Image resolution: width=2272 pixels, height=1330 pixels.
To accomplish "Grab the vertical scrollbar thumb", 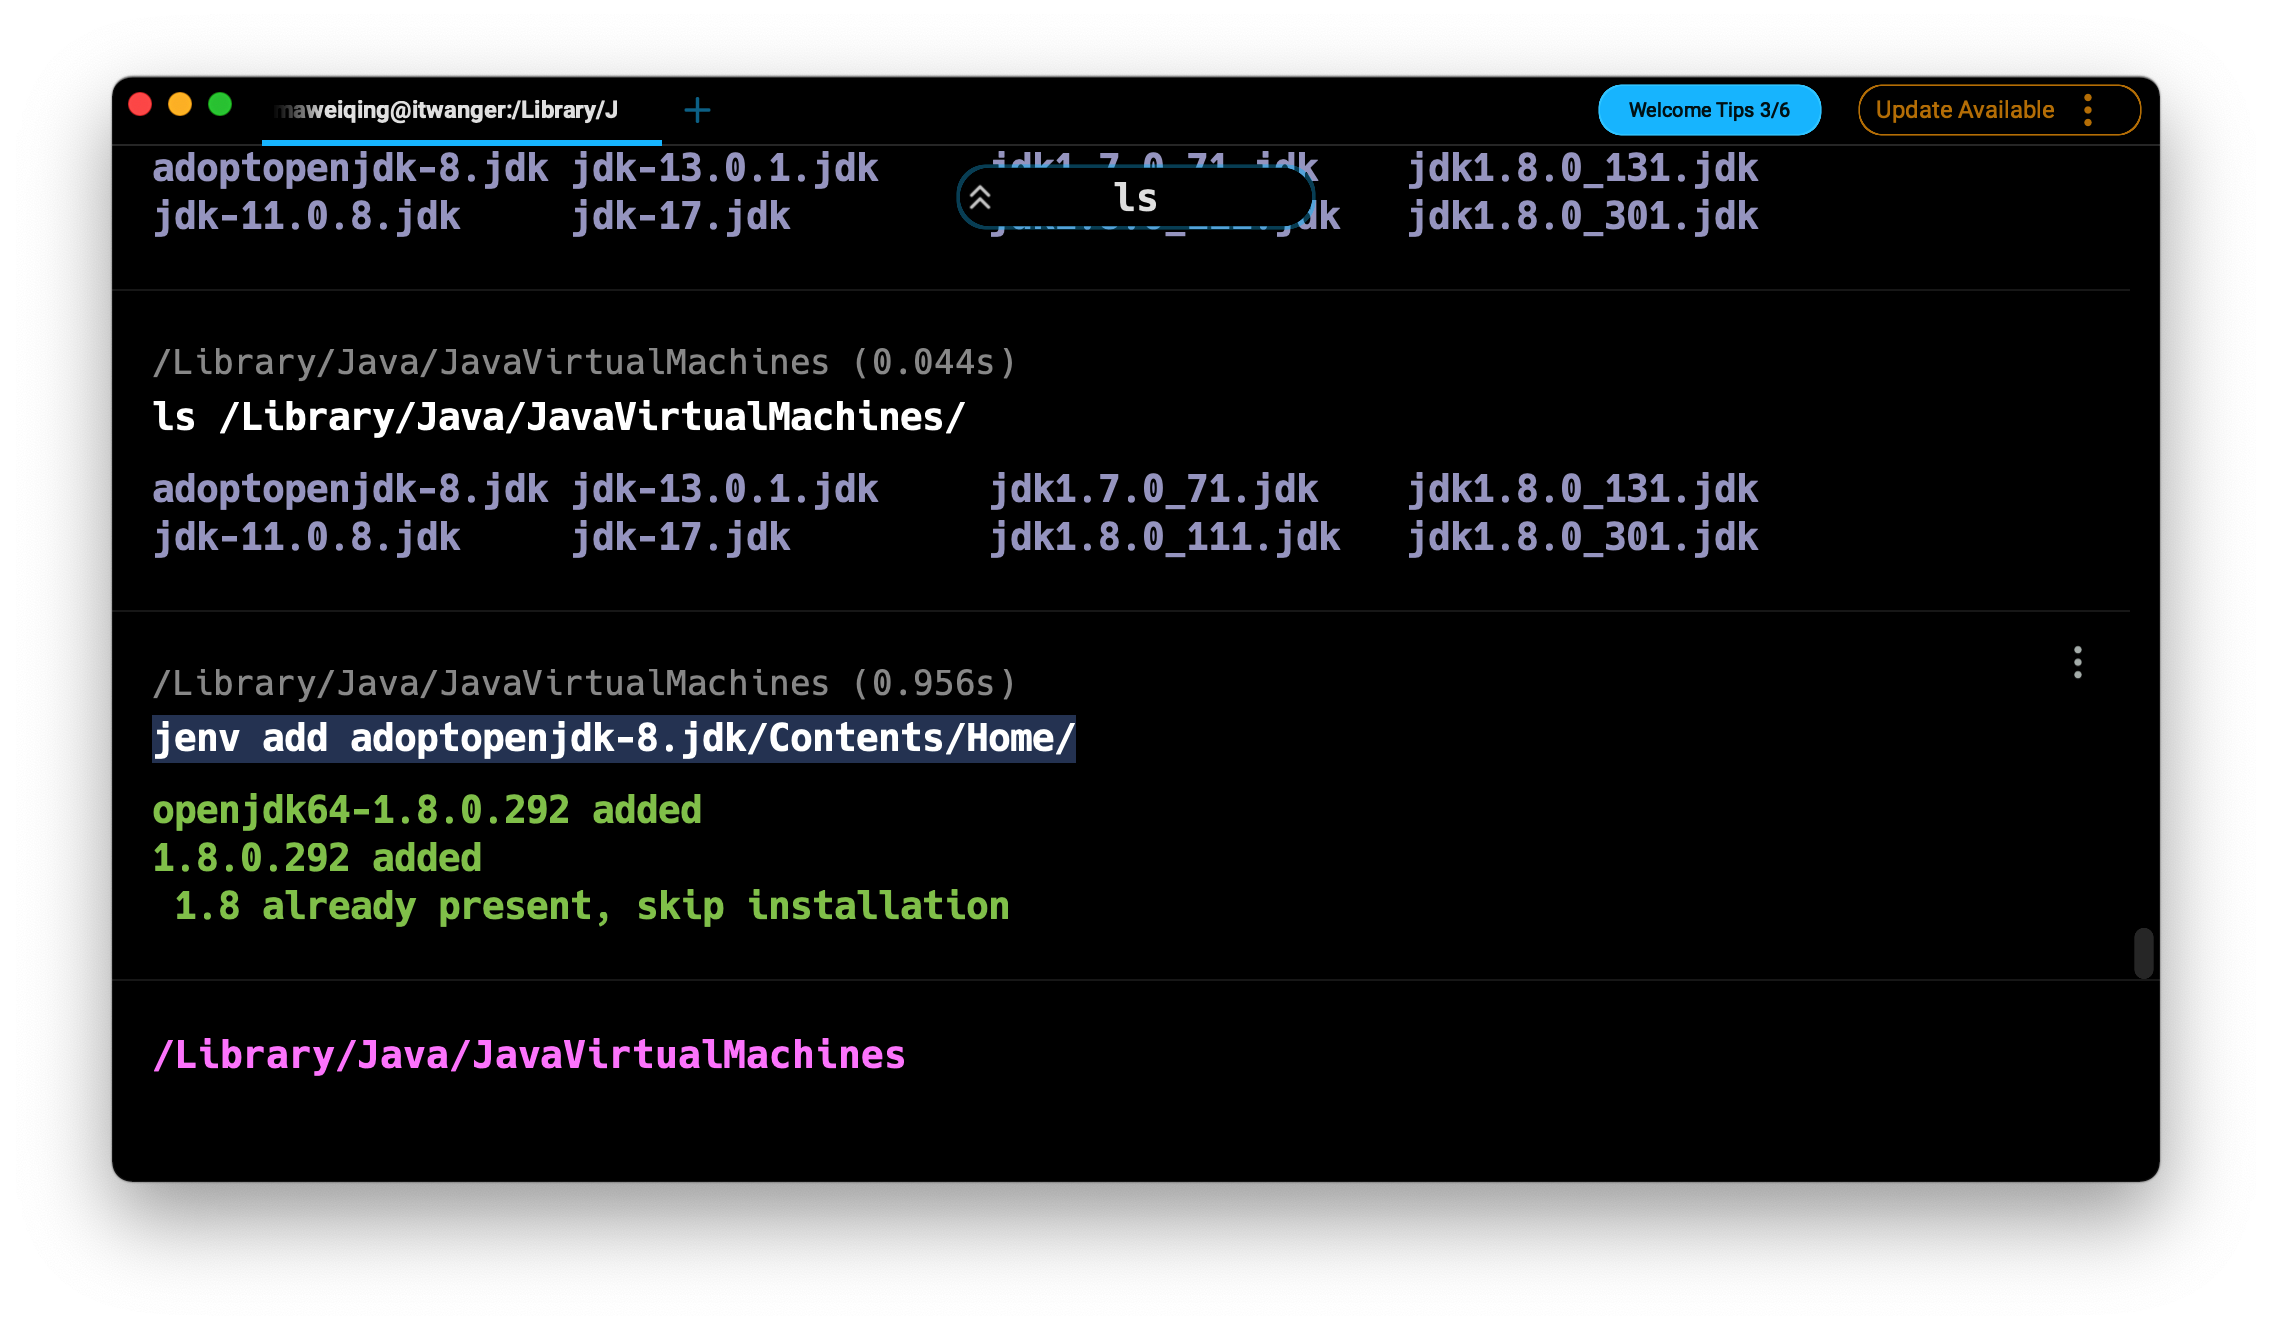I will [x=2143, y=953].
